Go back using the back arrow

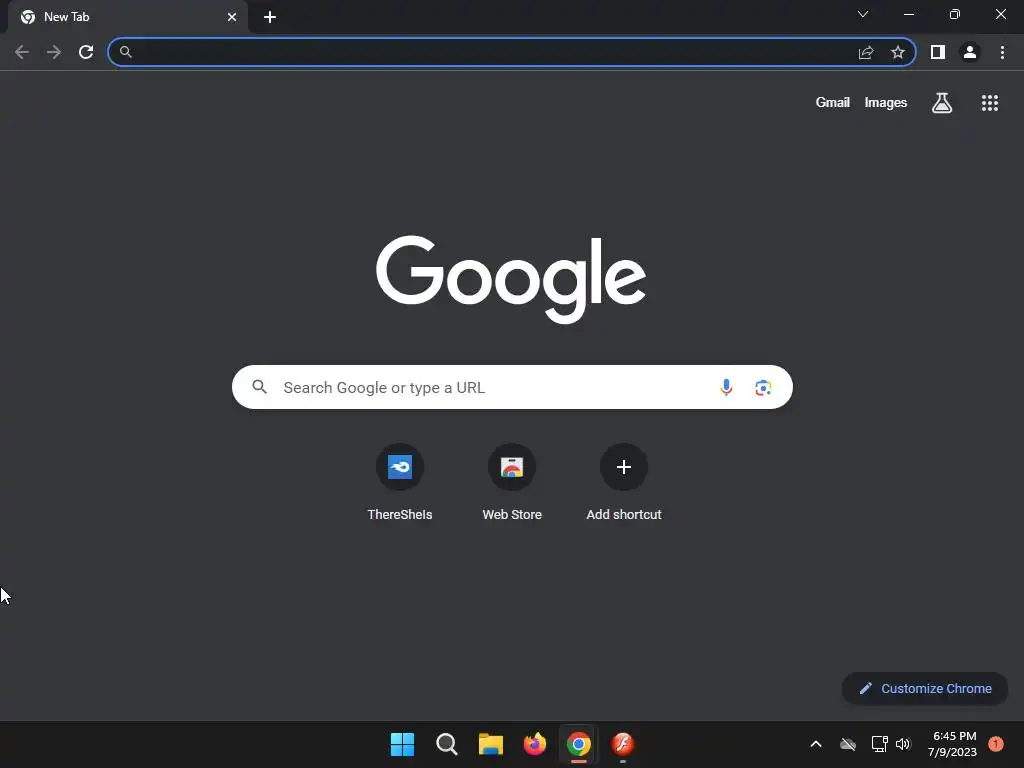pos(22,52)
